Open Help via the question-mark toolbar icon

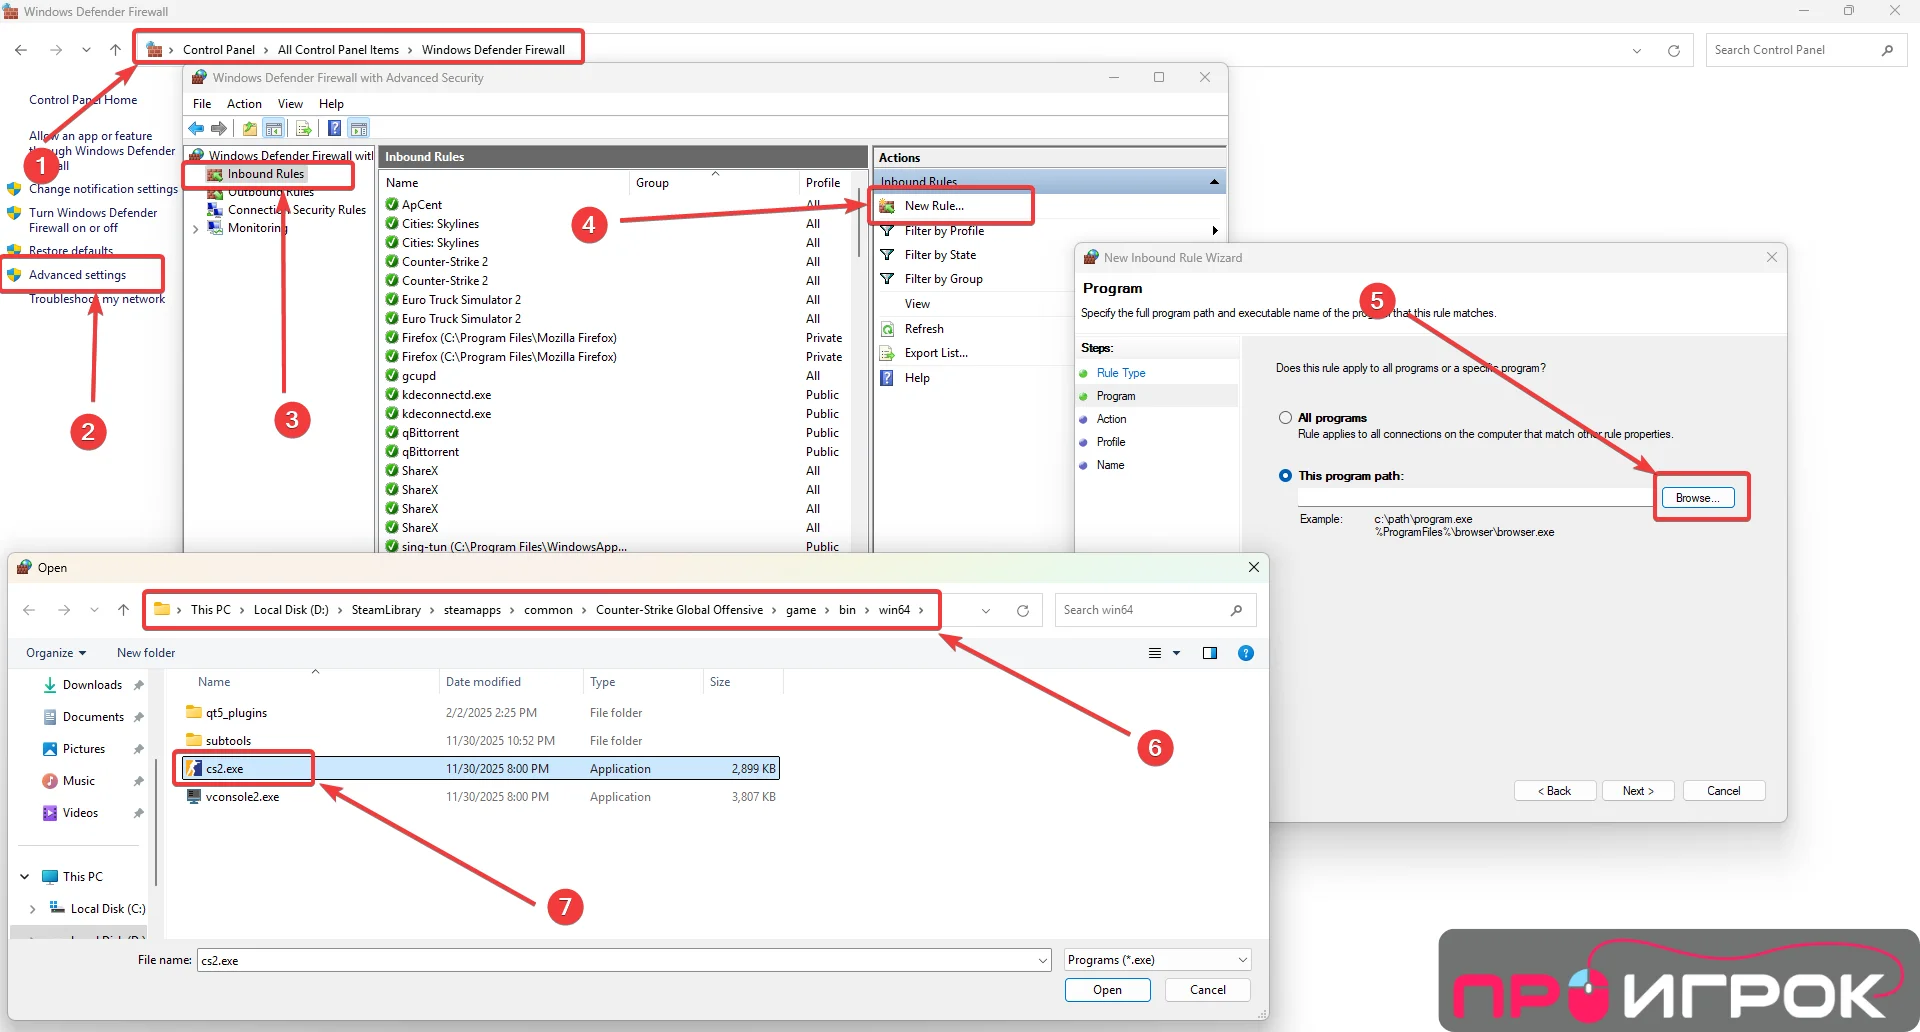(335, 128)
